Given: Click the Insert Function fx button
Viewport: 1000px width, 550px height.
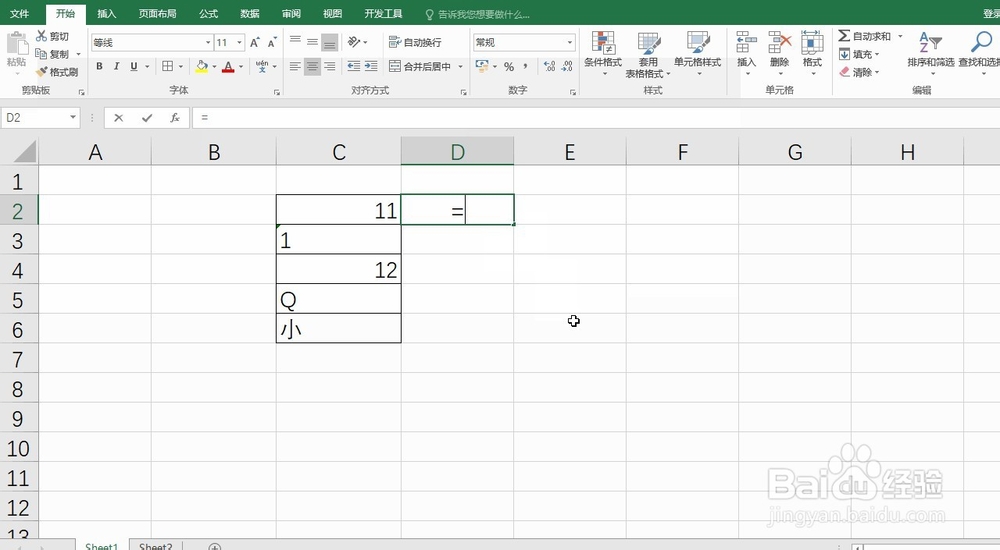Looking at the screenshot, I should 175,117.
